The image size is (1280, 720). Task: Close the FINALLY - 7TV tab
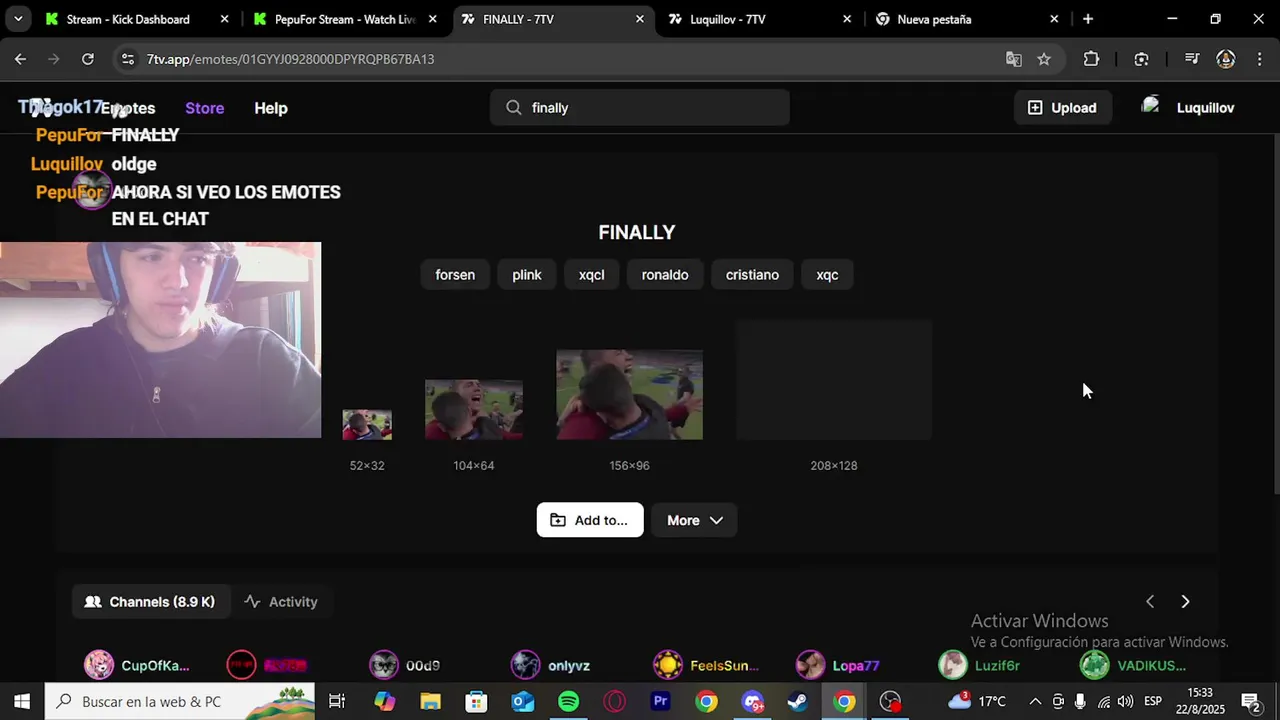coord(640,19)
